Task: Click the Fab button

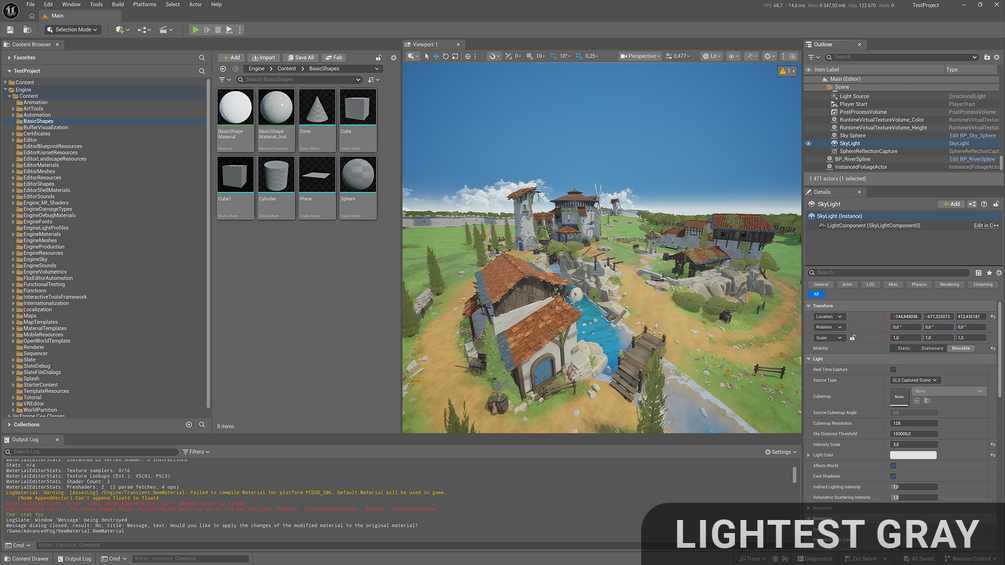Action: 333,58
